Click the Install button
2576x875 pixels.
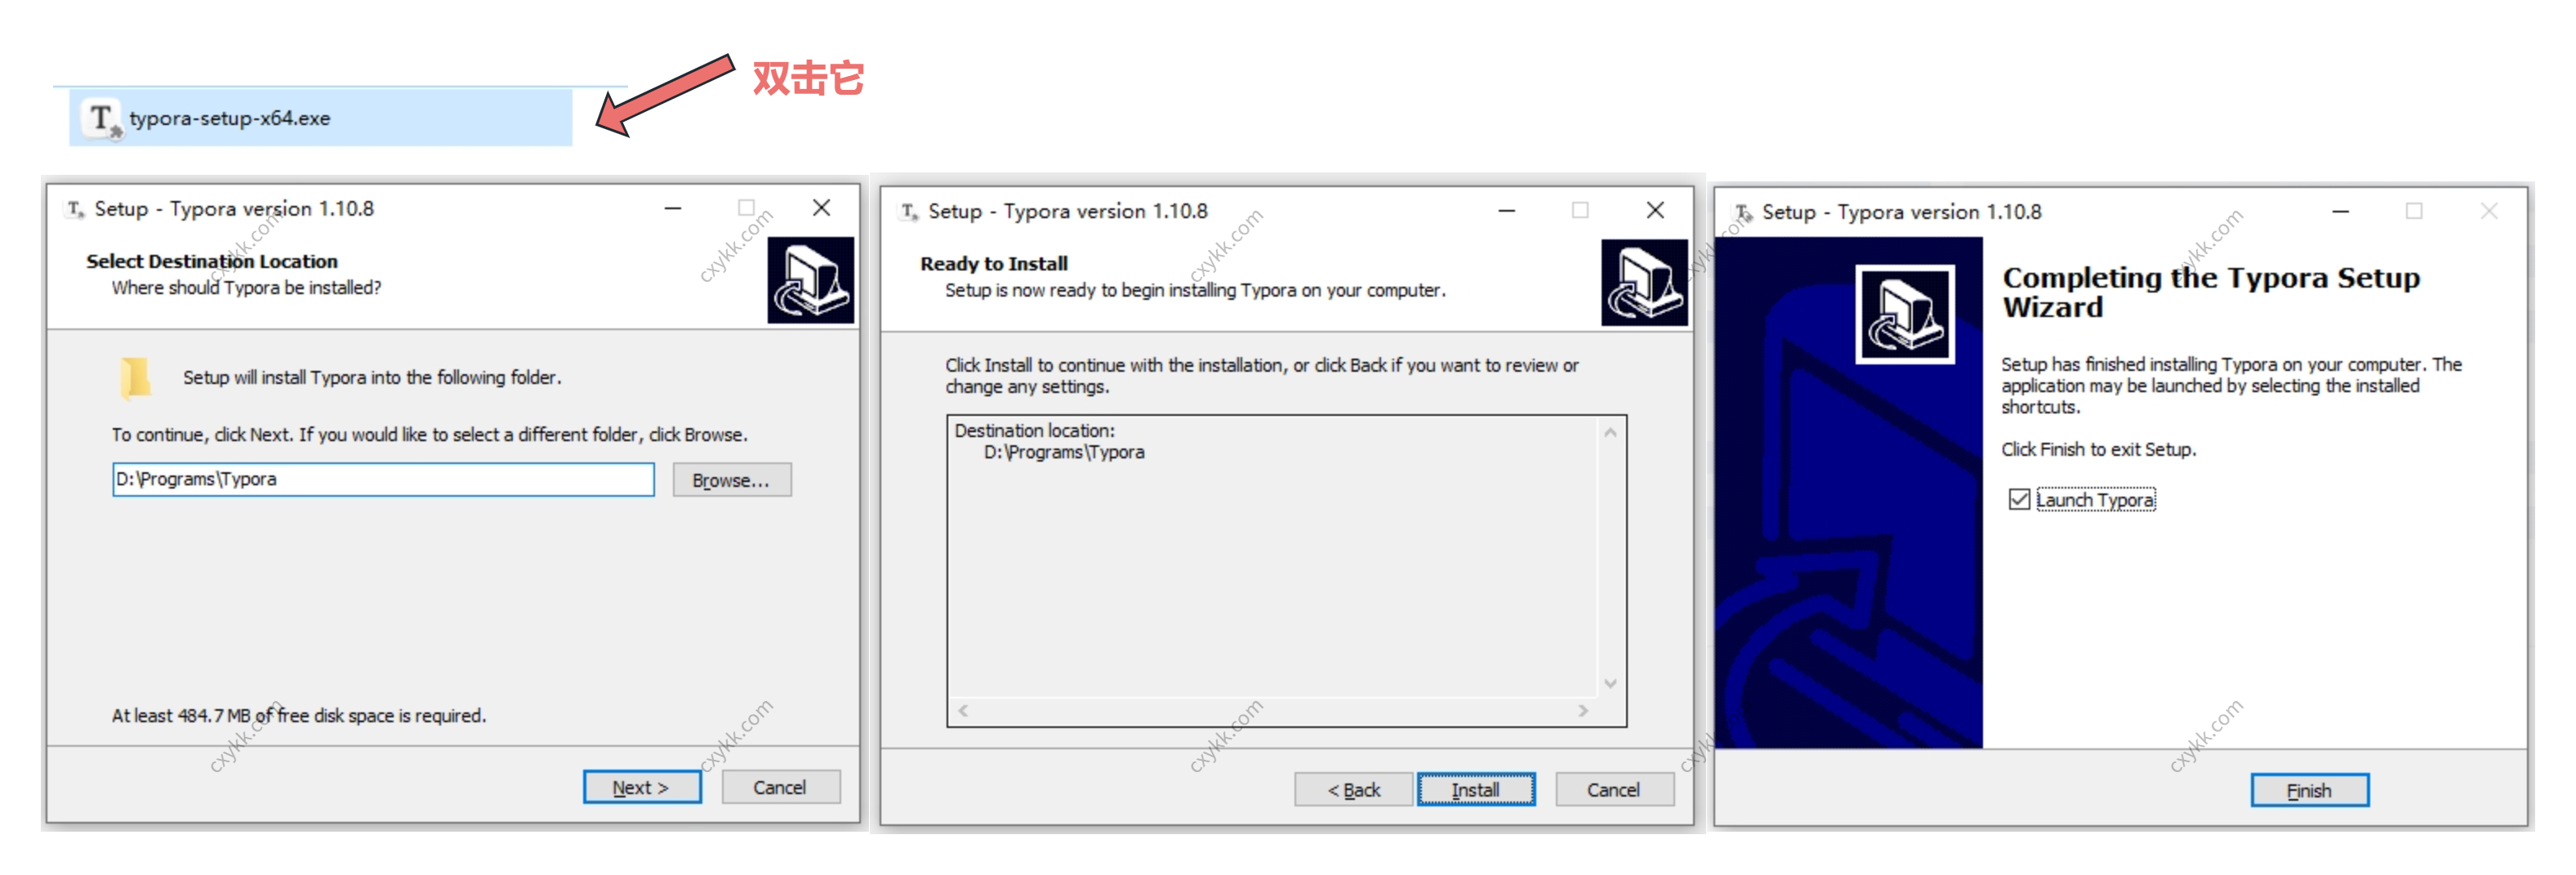[x=1476, y=790]
